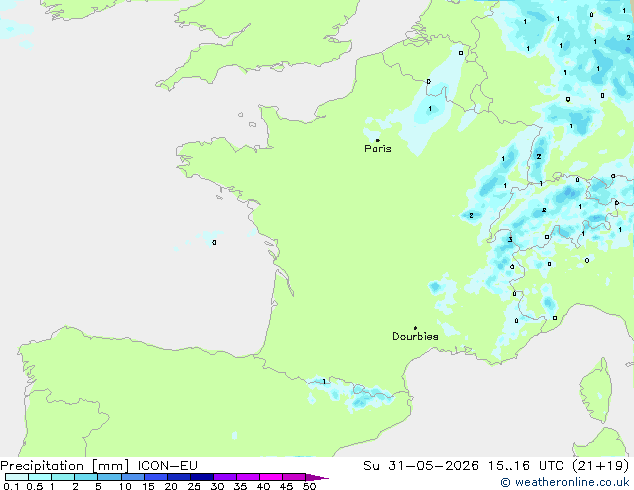Pick the 10–15 mm legend swatch
Screen dimensions: 634x490
click(x=132, y=477)
